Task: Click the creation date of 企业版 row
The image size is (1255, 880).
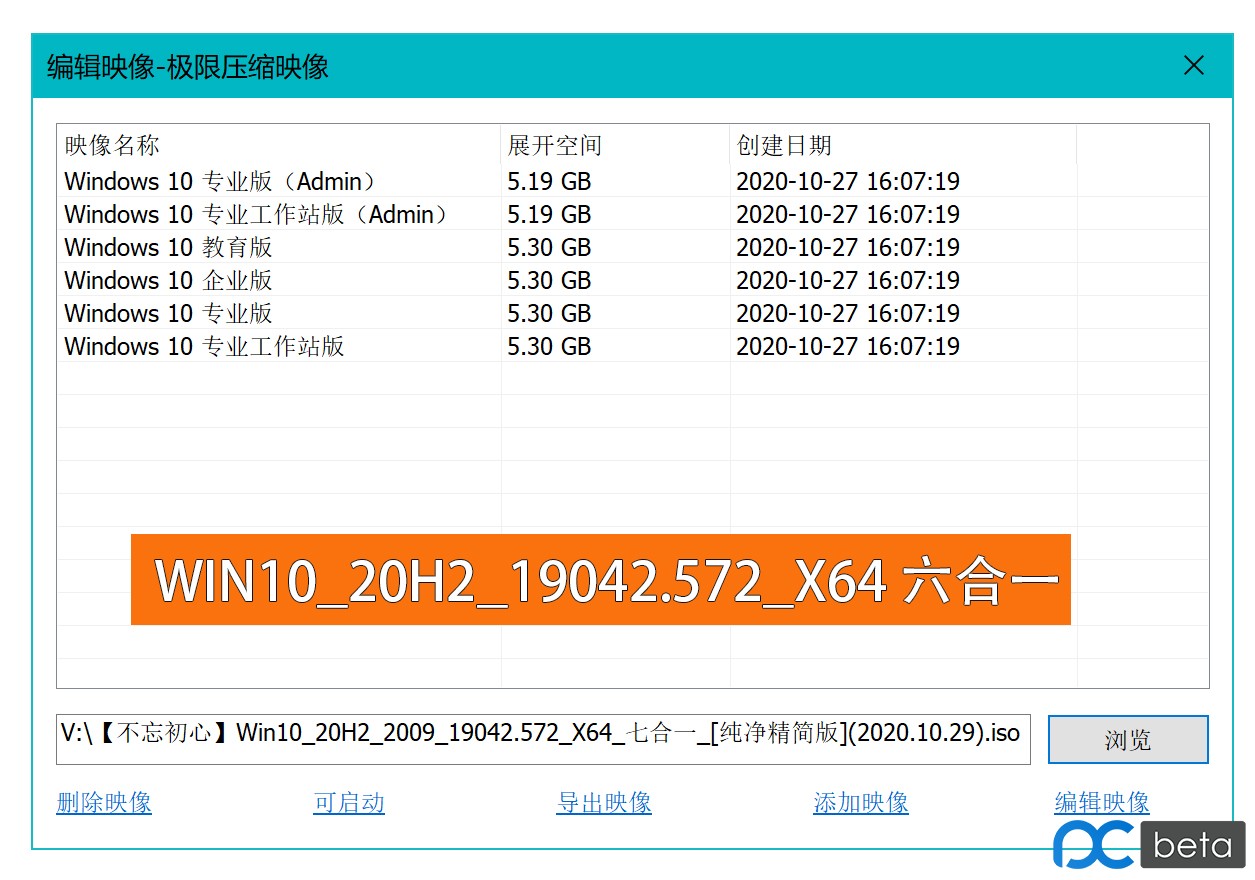Action: pyautogui.click(x=848, y=280)
